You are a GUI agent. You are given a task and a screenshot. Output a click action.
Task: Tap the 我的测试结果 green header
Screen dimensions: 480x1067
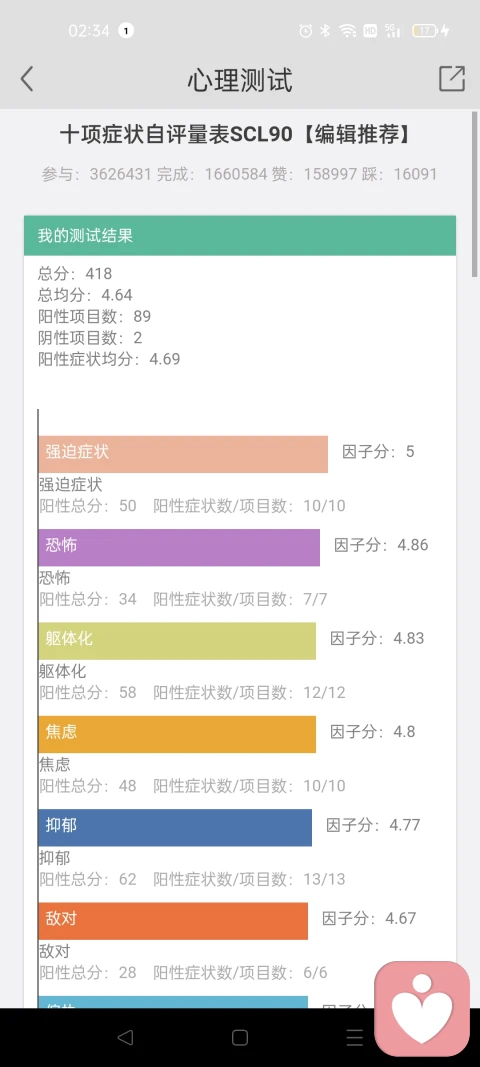click(240, 235)
